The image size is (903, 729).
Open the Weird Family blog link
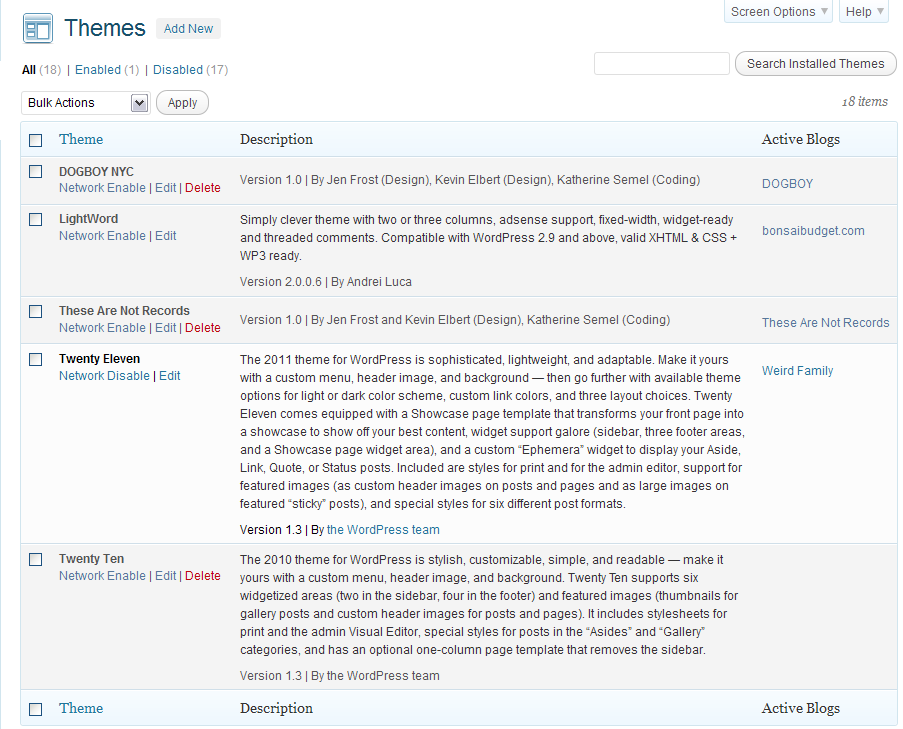pyautogui.click(x=798, y=371)
